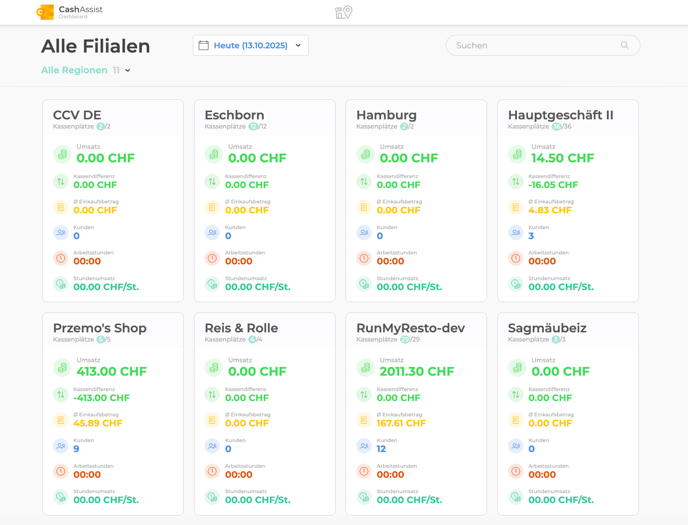Click Kassenplätze badge in Reis & Rolle card
The width and height of the screenshot is (688, 525).
(252, 340)
